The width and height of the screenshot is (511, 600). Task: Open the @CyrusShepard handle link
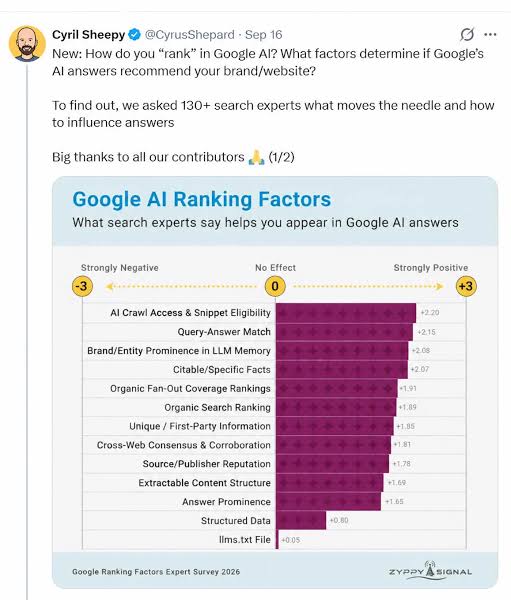[x=189, y=35]
